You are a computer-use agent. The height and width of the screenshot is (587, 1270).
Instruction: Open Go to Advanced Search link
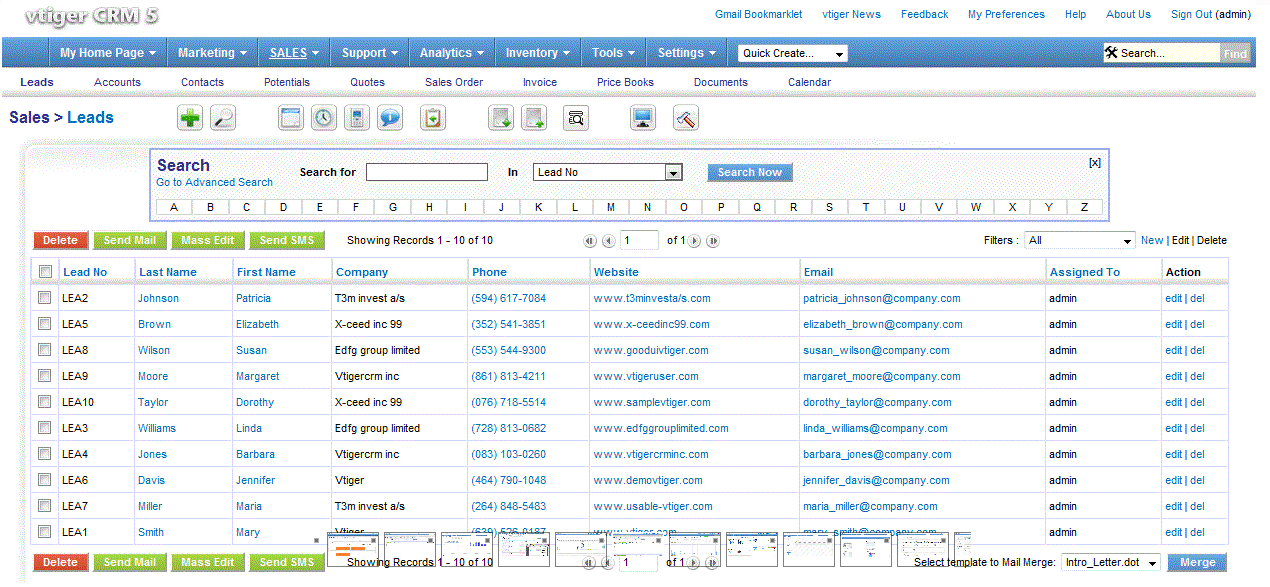[214, 183]
